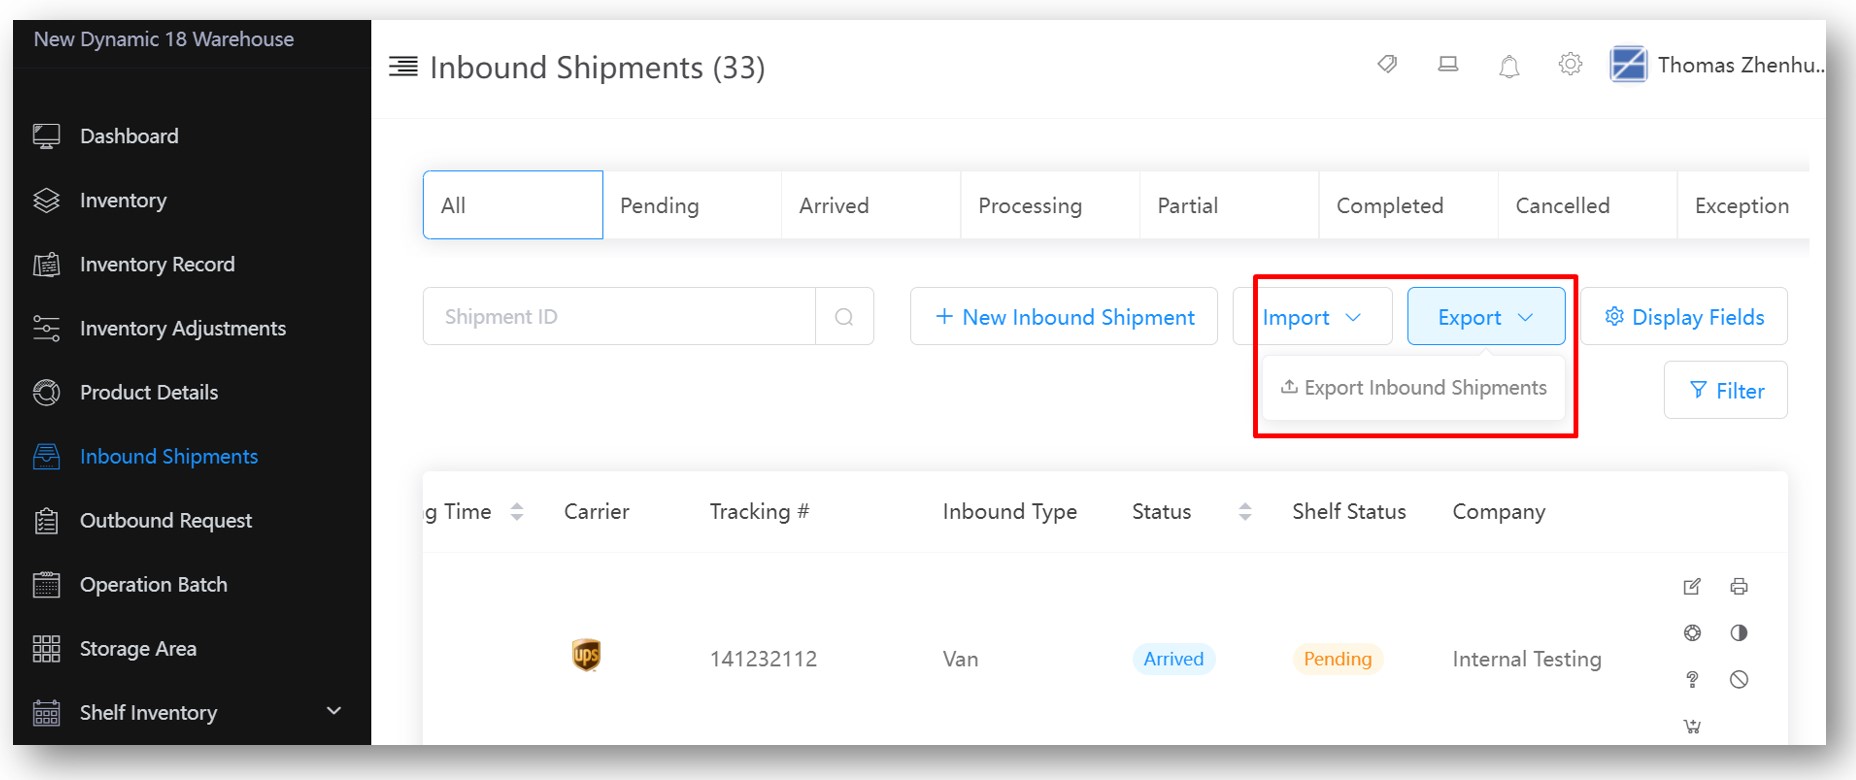Open the Import dropdown
The width and height of the screenshot is (1856, 780).
(1312, 317)
